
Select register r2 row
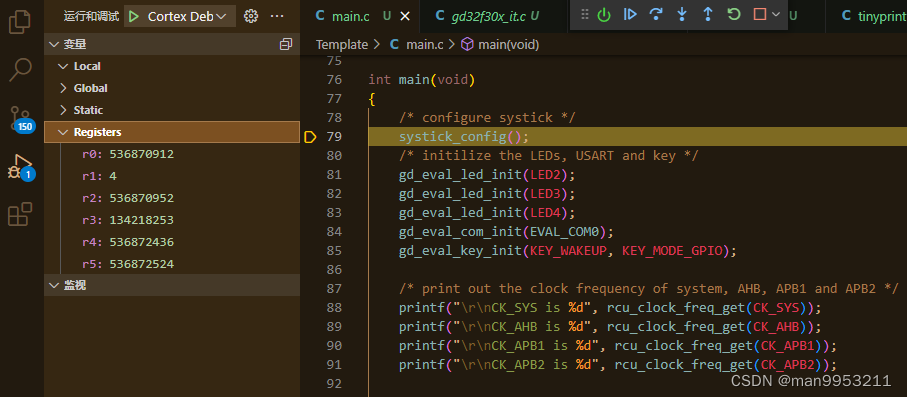[172, 198]
